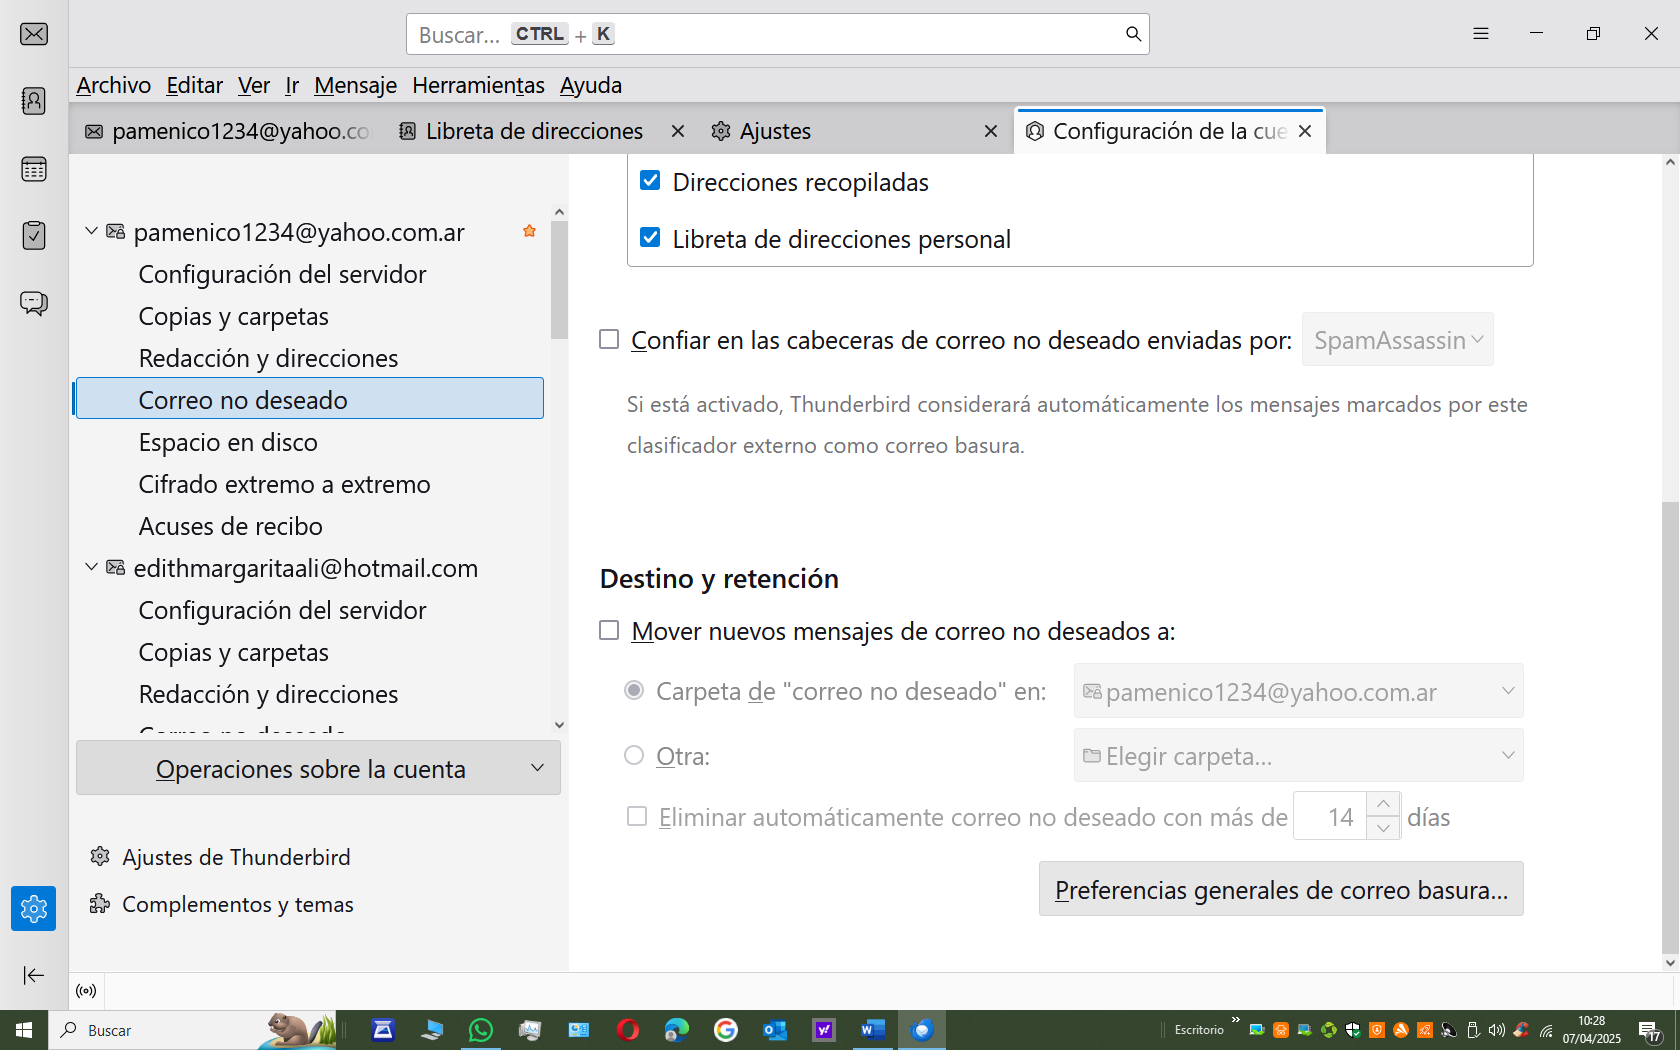Uncheck Libreta de direcciones personal
This screenshot has height=1050, width=1680.
click(650, 238)
